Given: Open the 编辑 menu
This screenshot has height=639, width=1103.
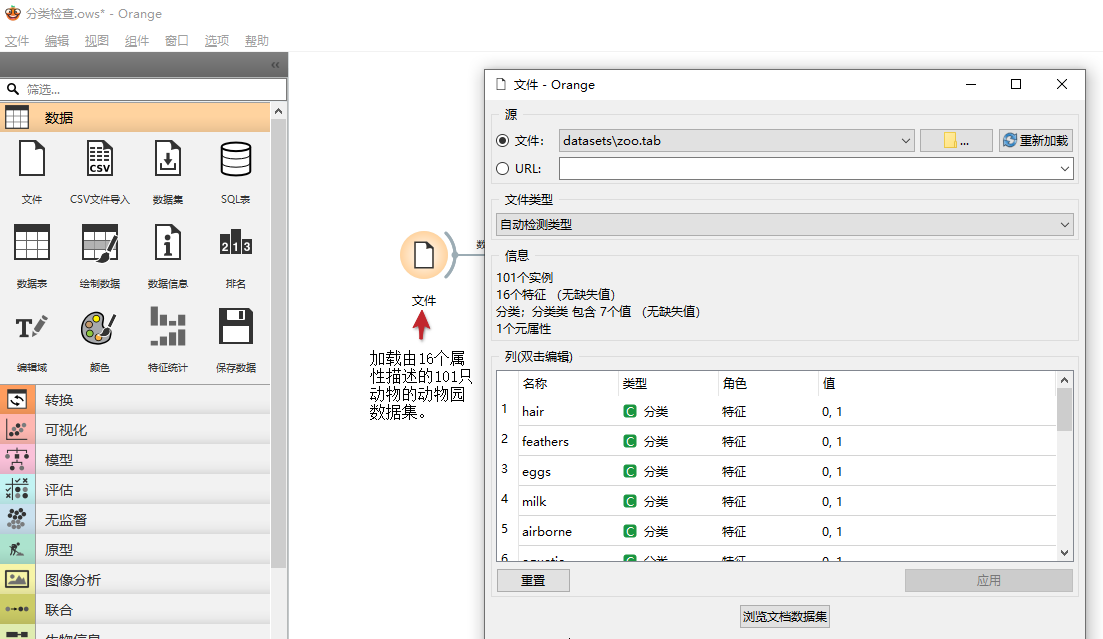Looking at the screenshot, I should coord(57,41).
